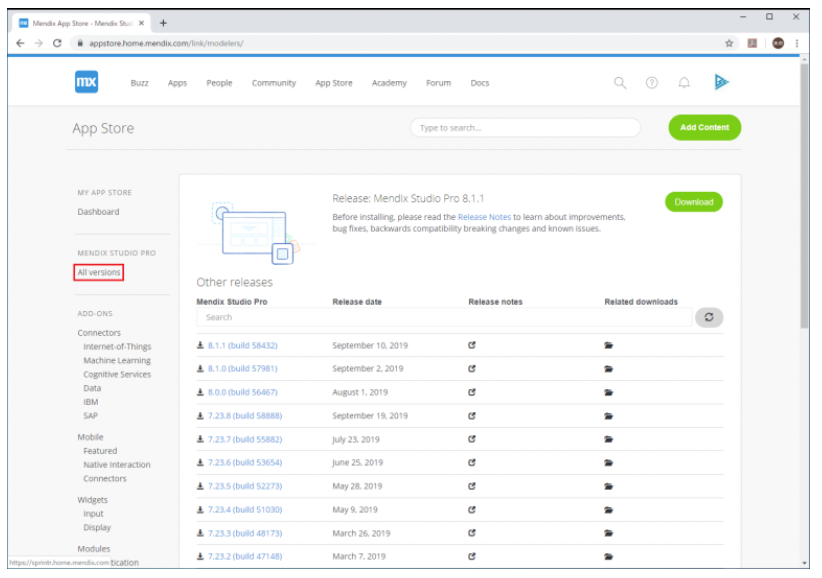Click the browser address bar
Screen dimensions: 822x578
(x=398, y=43)
